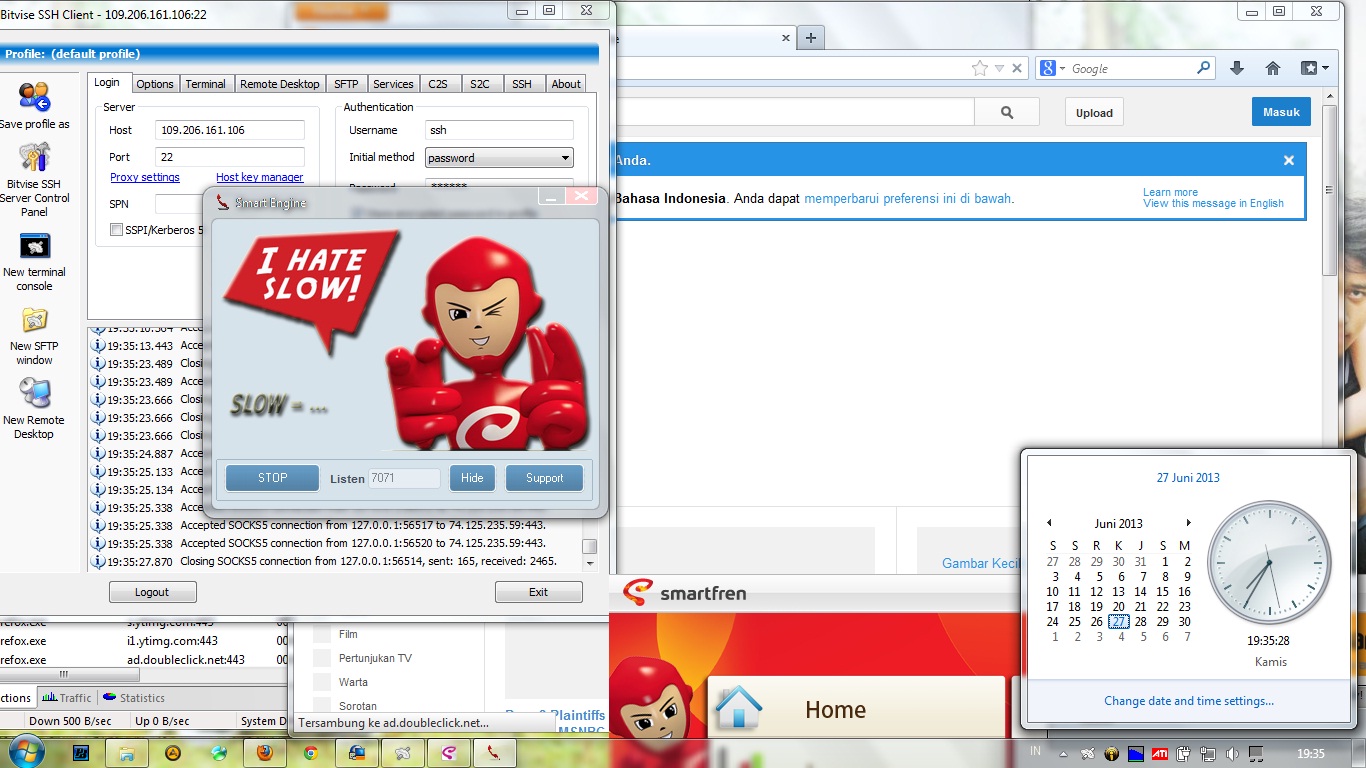The height and width of the screenshot is (768, 1366).
Task: Click the blue Masuk button
Action: [1281, 112]
